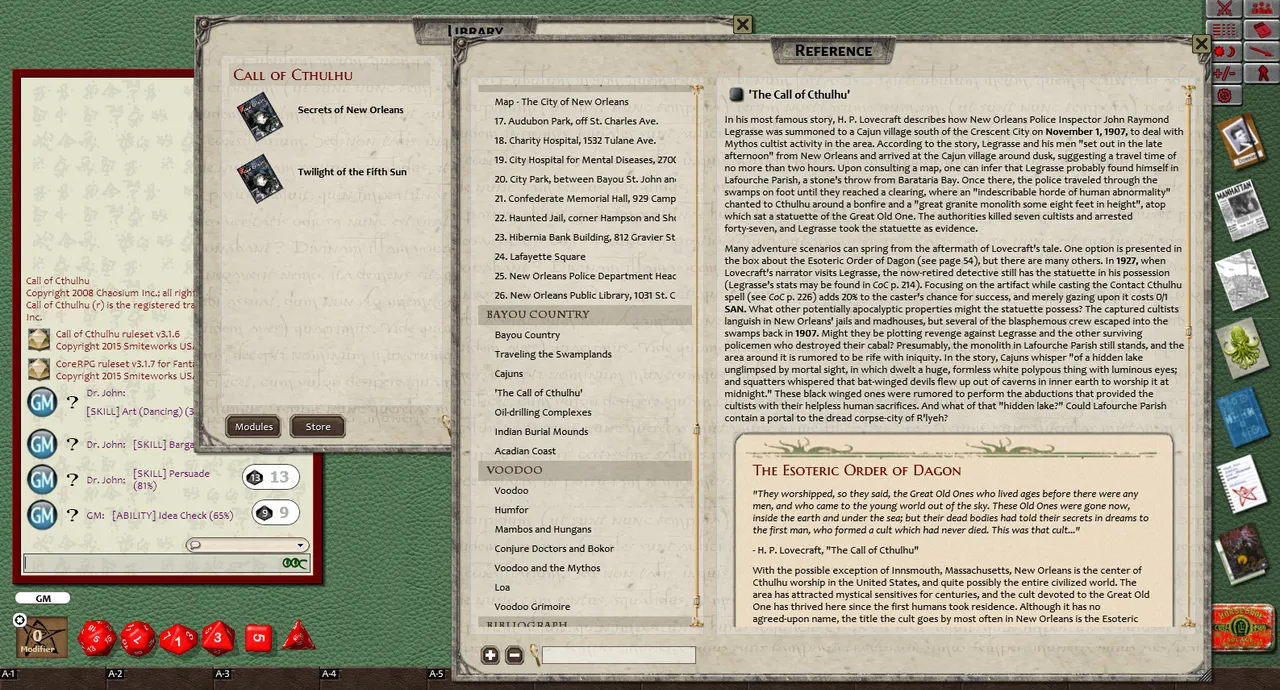The height and width of the screenshot is (690, 1280).
Task: Expand all with the plus button
Action: 490,656
